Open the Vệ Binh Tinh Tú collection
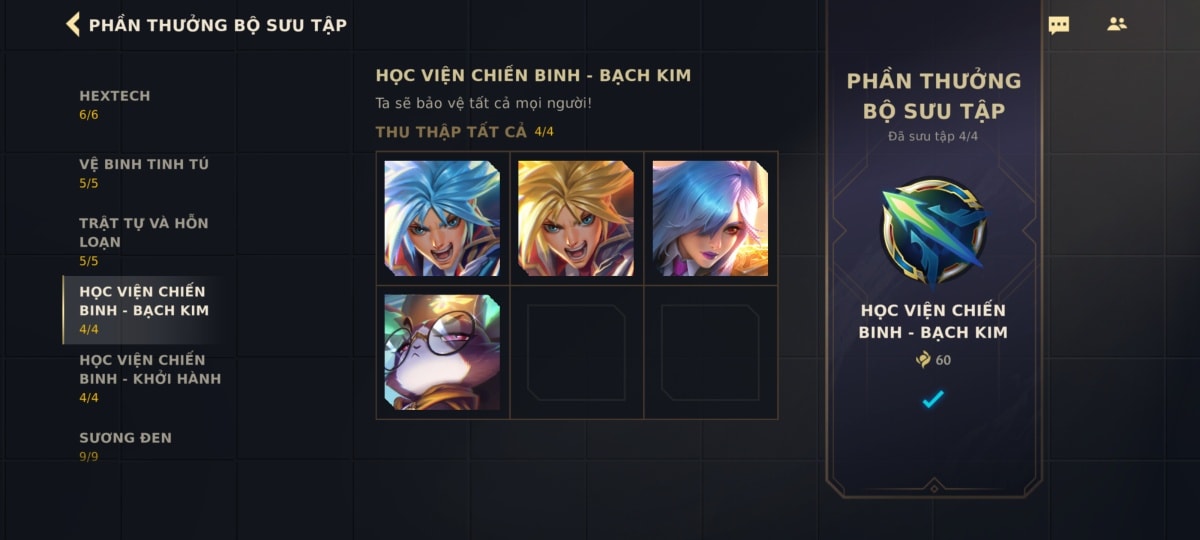The image size is (1200, 540). coord(143,173)
